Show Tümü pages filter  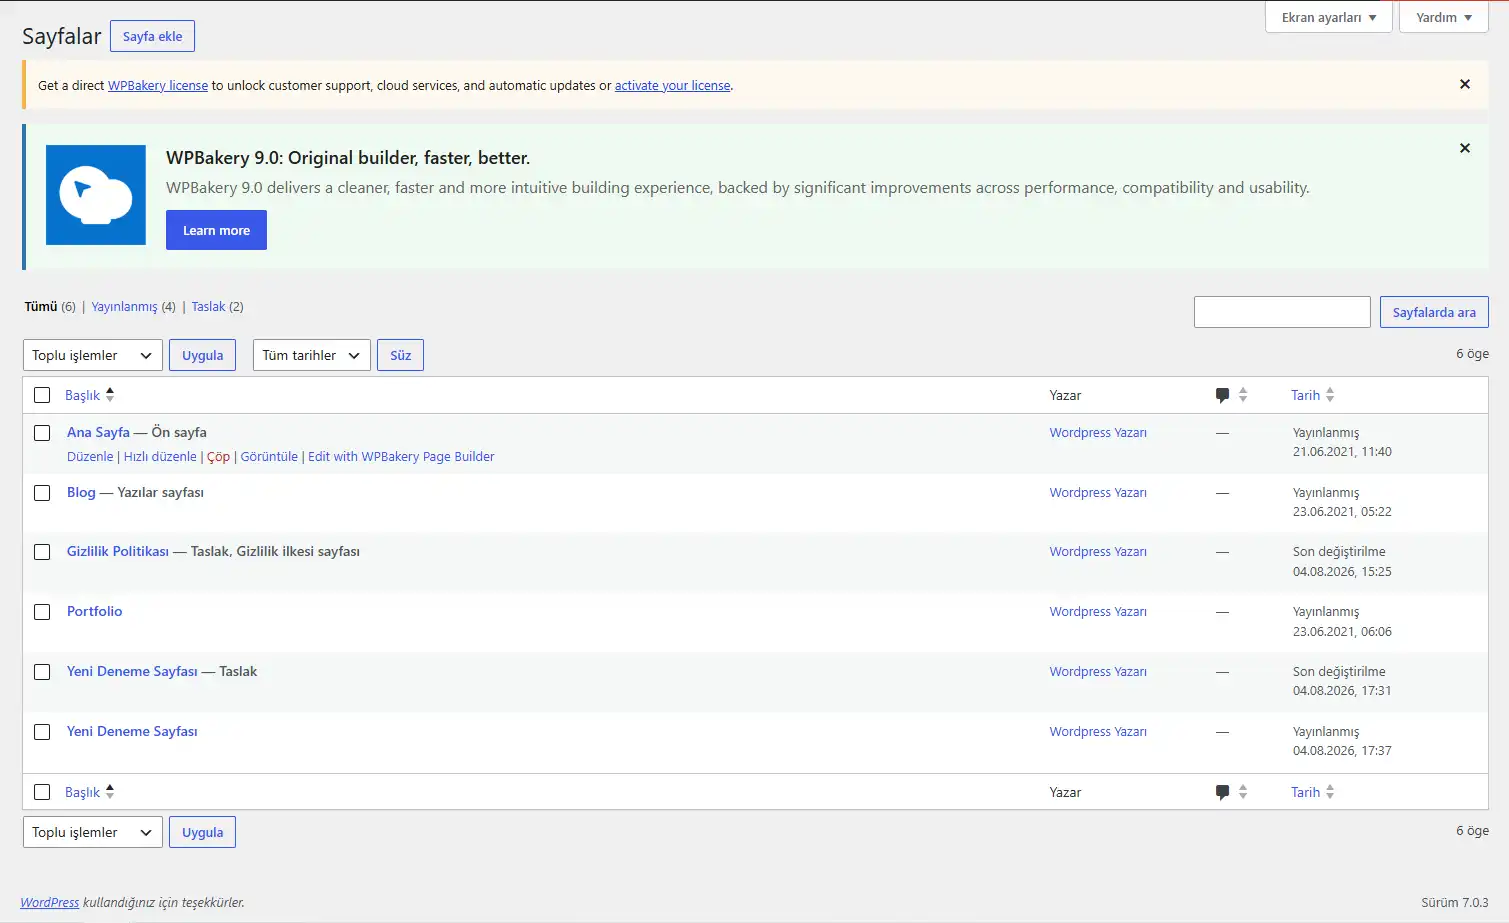41,307
